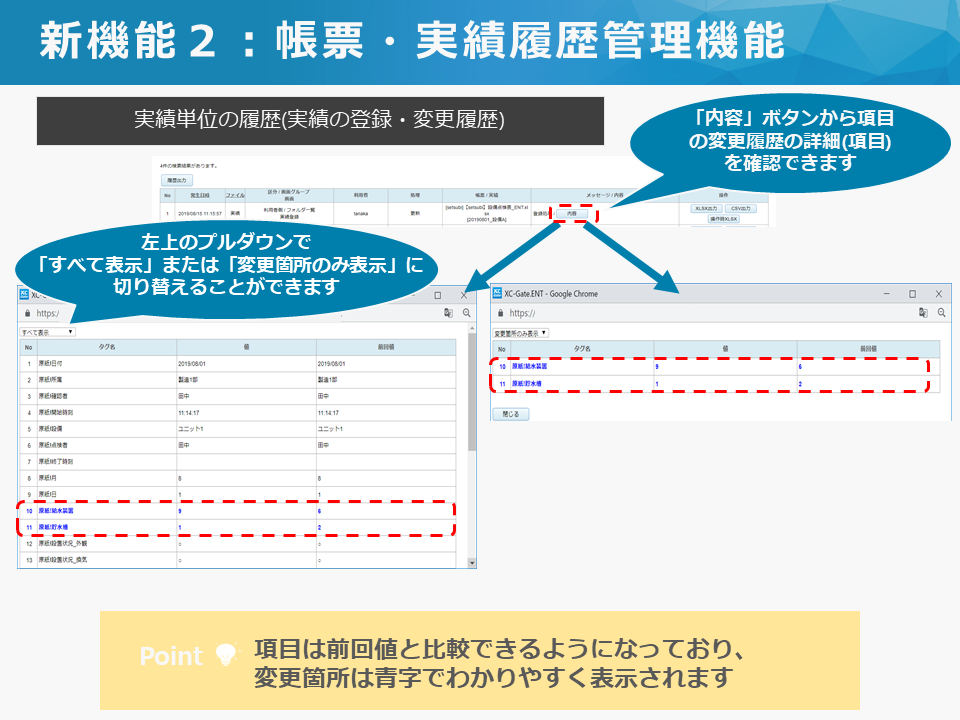Viewport: 960px width, 720px height.
Task: Click the 11:14:17 value in left window row 4
Action: [189, 413]
